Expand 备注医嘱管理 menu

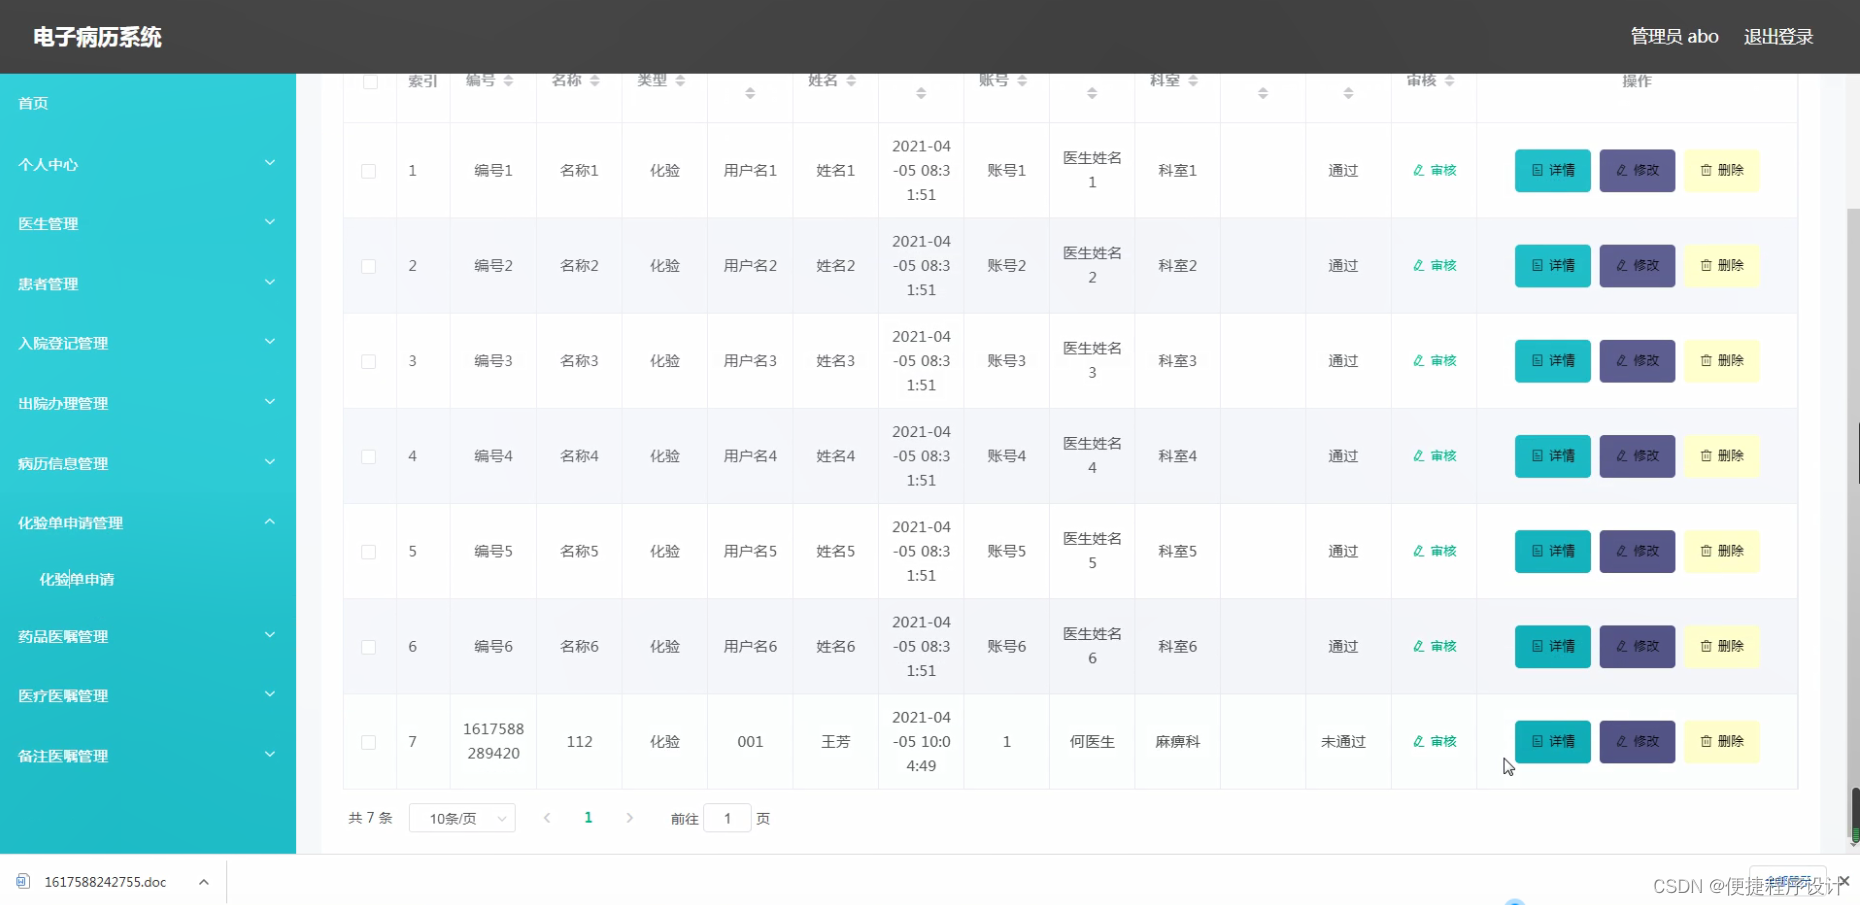coord(148,756)
